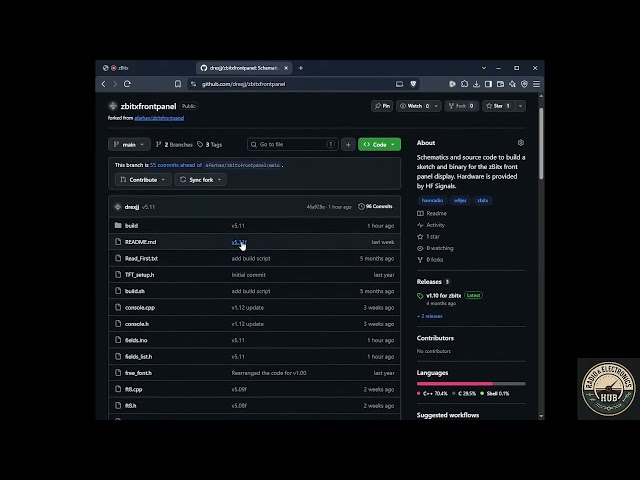The height and width of the screenshot is (480, 640).
Task: Open the extensions puzzle icon
Action: (464, 84)
